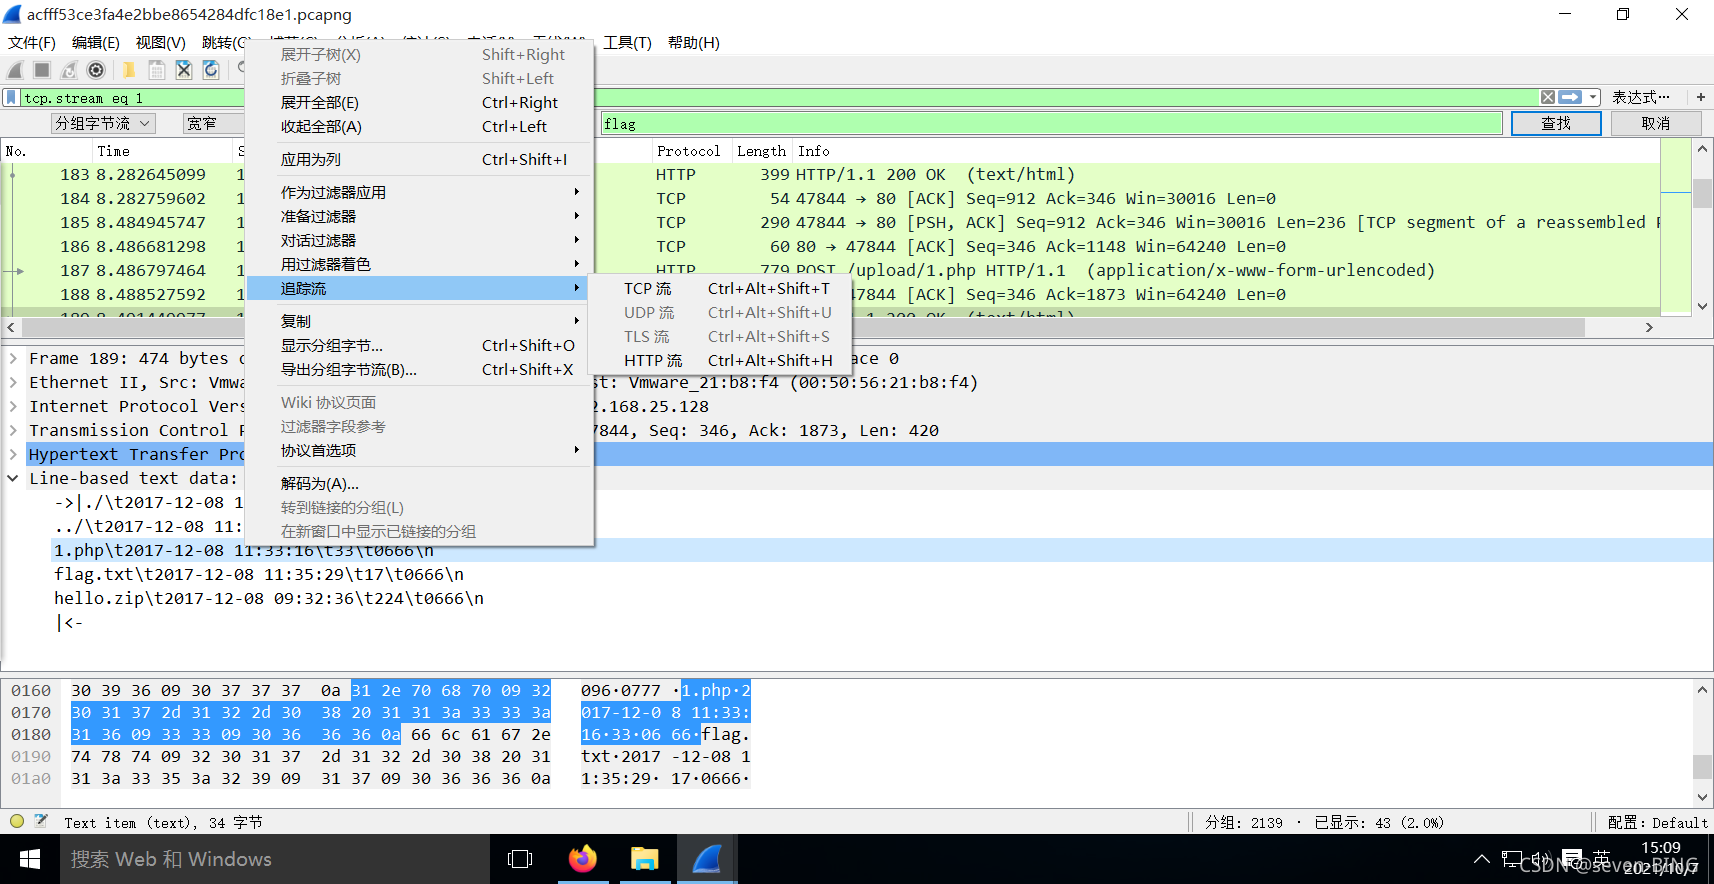1714x884 pixels.
Task: Open the 视图(V) menu
Action: point(161,42)
